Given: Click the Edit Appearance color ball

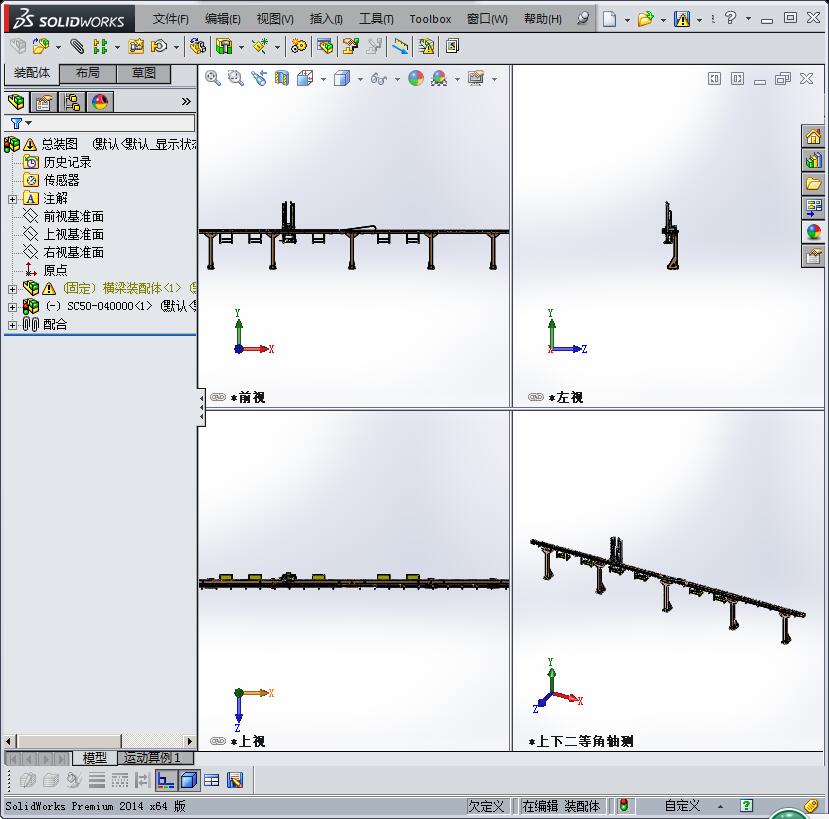Looking at the screenshot, I should [416, 78].
